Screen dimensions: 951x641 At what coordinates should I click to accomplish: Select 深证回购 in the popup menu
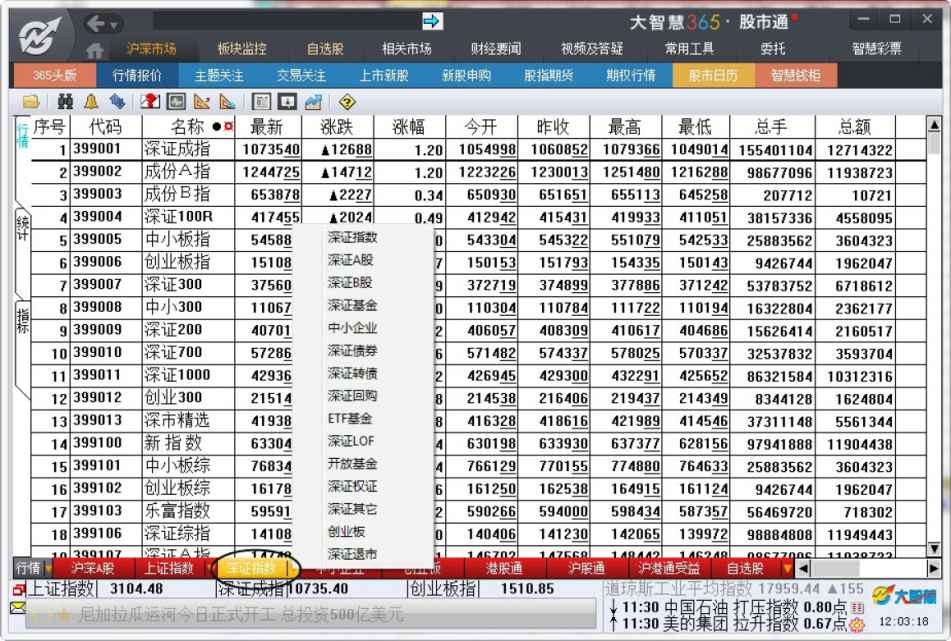(352, 395)
